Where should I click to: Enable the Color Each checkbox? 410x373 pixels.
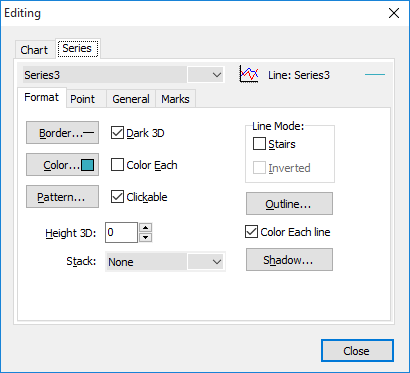[x=117, y=165]
